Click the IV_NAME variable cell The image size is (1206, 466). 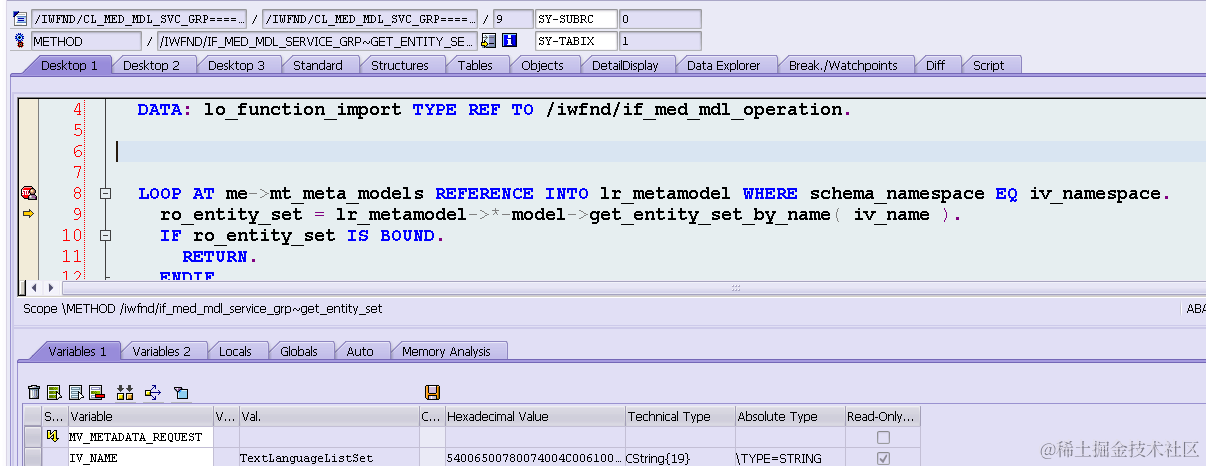coord(139,458)
